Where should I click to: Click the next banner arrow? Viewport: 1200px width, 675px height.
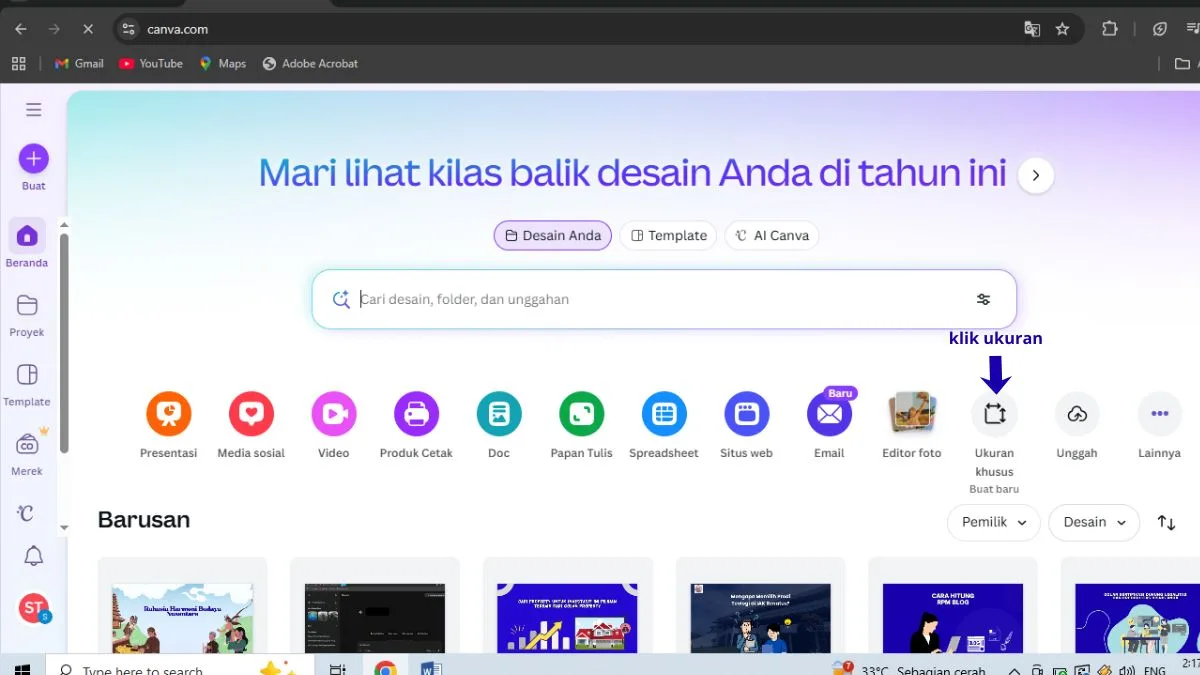coord(1035,176)
